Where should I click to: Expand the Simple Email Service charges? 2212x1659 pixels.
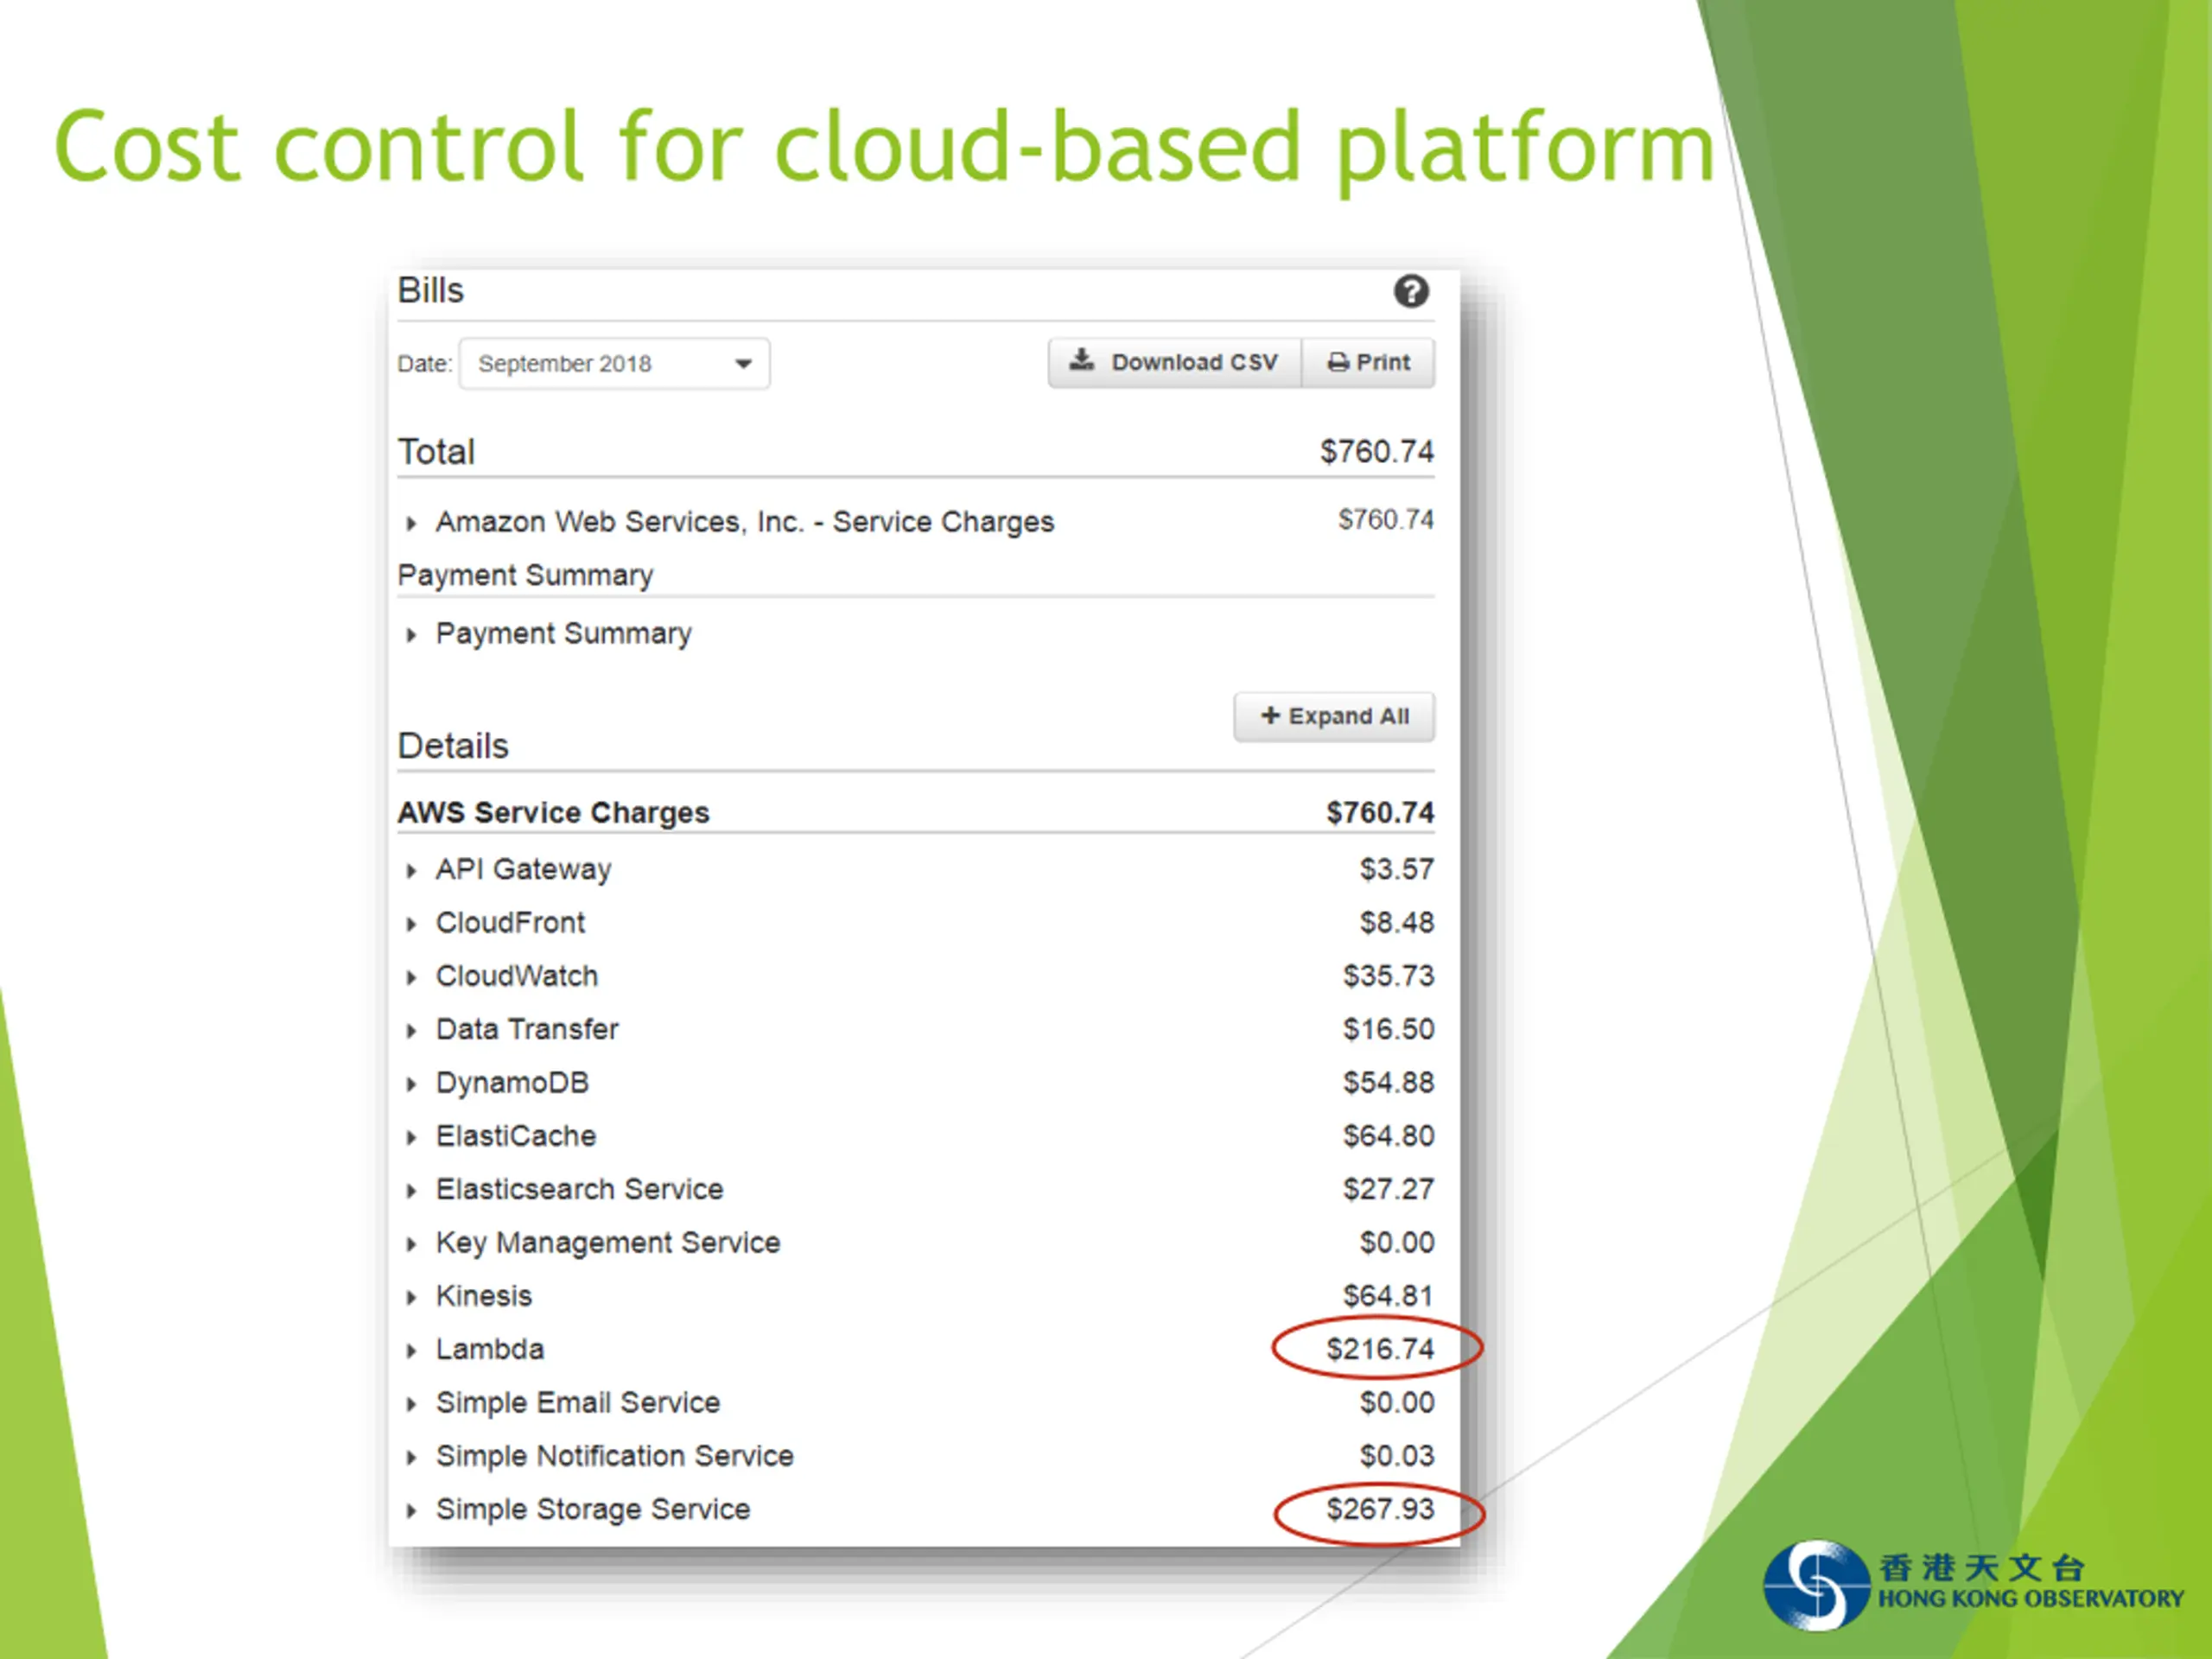[411, 1404]
